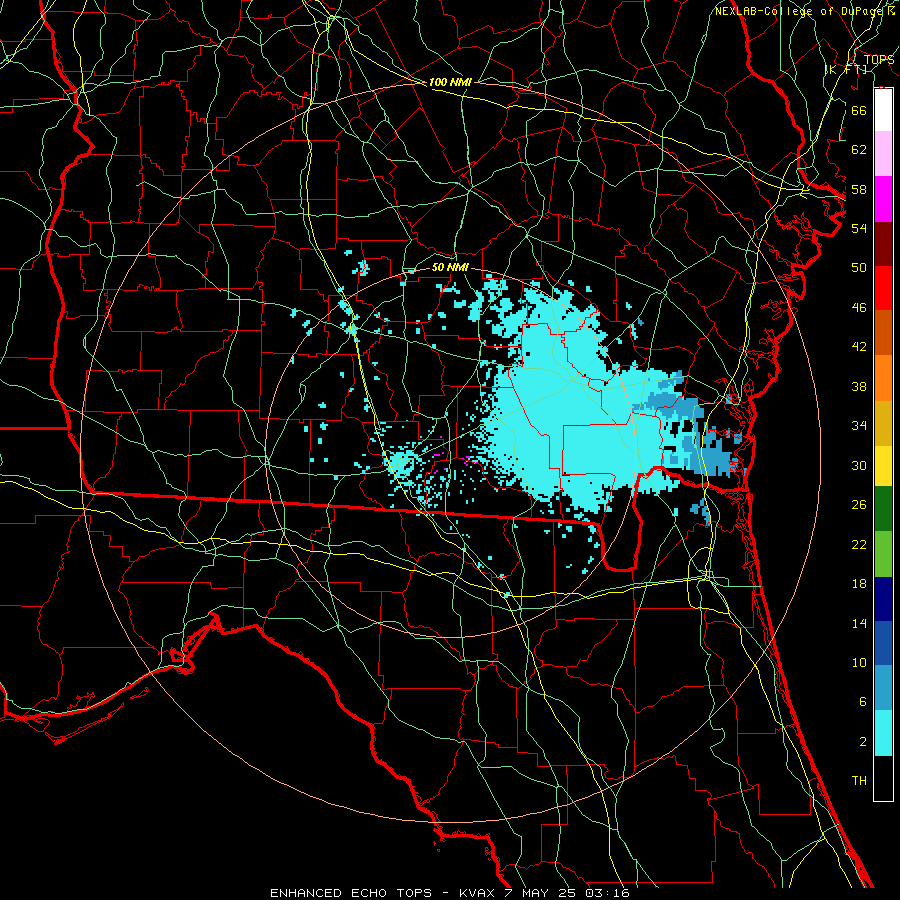This screenshot has width=900, height=900.
Task: Click the "KVAX" radar site identifier
Action: pyautogui.click(x=476, y=893)
